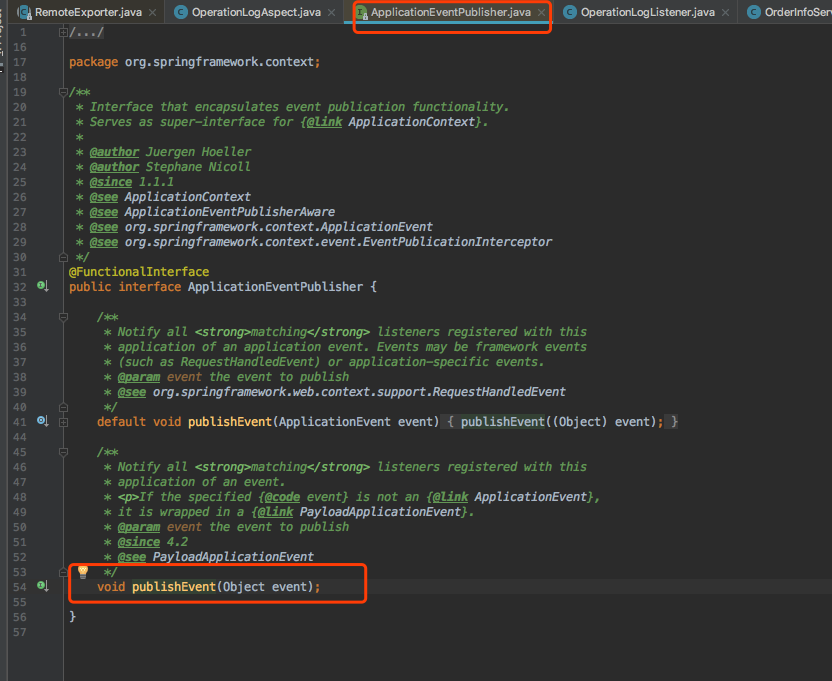
Task: Click ApplicationEventPublisherAware in the @see line
Action: coord(229,212)
